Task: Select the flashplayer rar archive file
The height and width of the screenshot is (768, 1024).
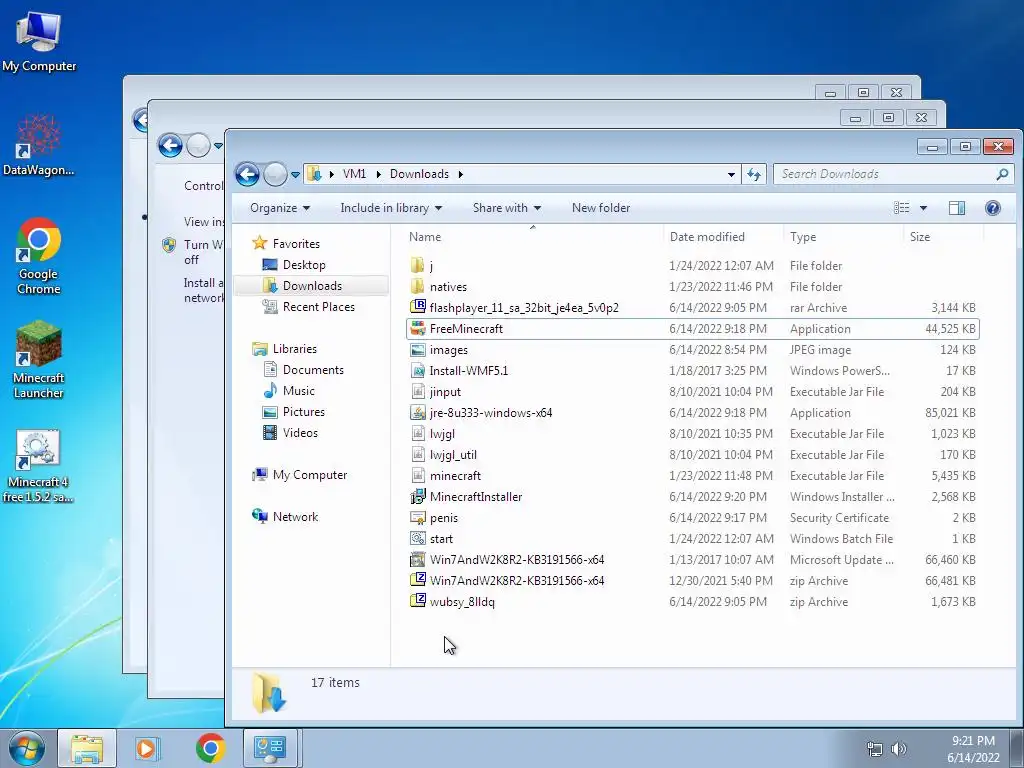Action: tap(524, 308)
